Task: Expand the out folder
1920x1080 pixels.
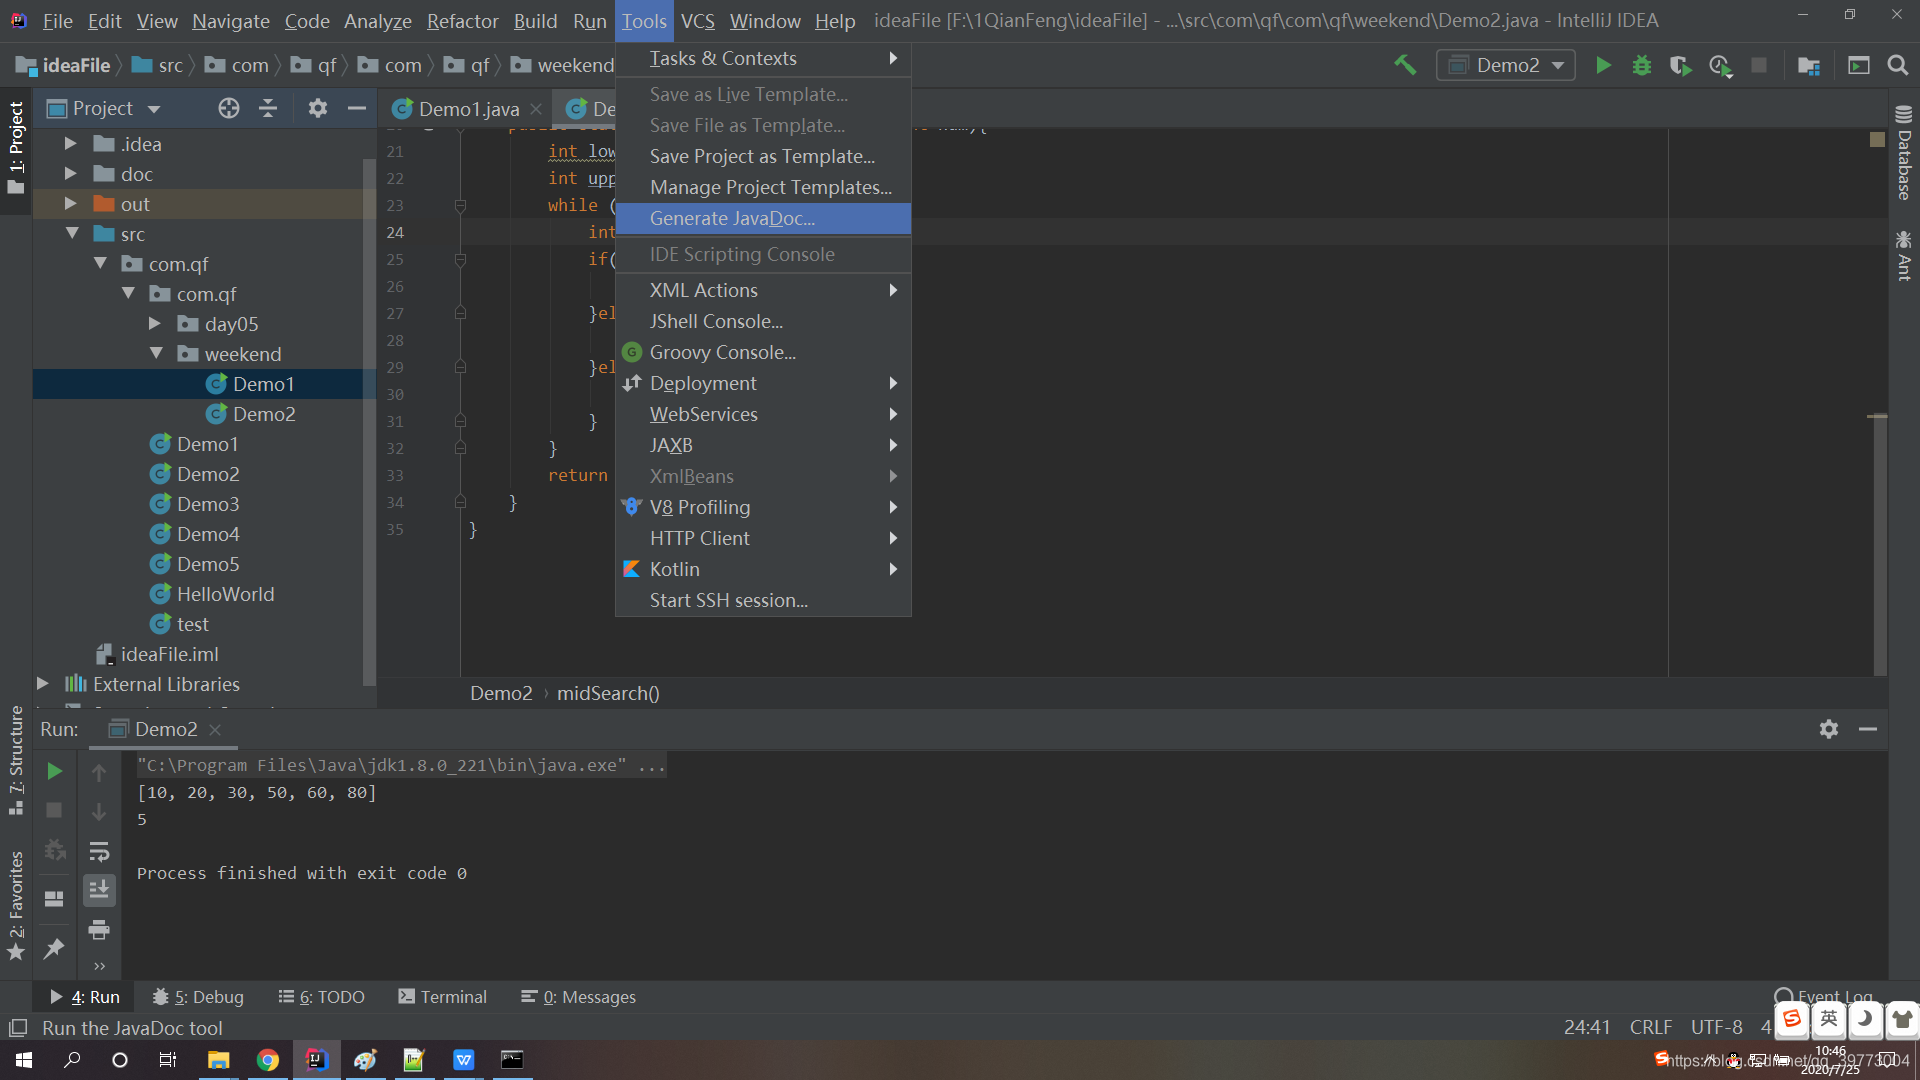Action: coord(70,204)
